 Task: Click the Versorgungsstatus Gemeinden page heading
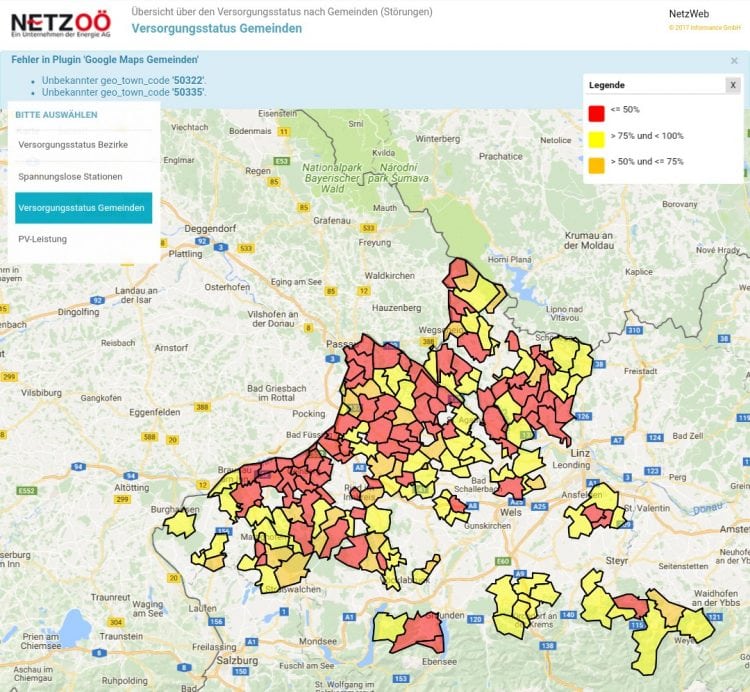[x=216, y=28]
